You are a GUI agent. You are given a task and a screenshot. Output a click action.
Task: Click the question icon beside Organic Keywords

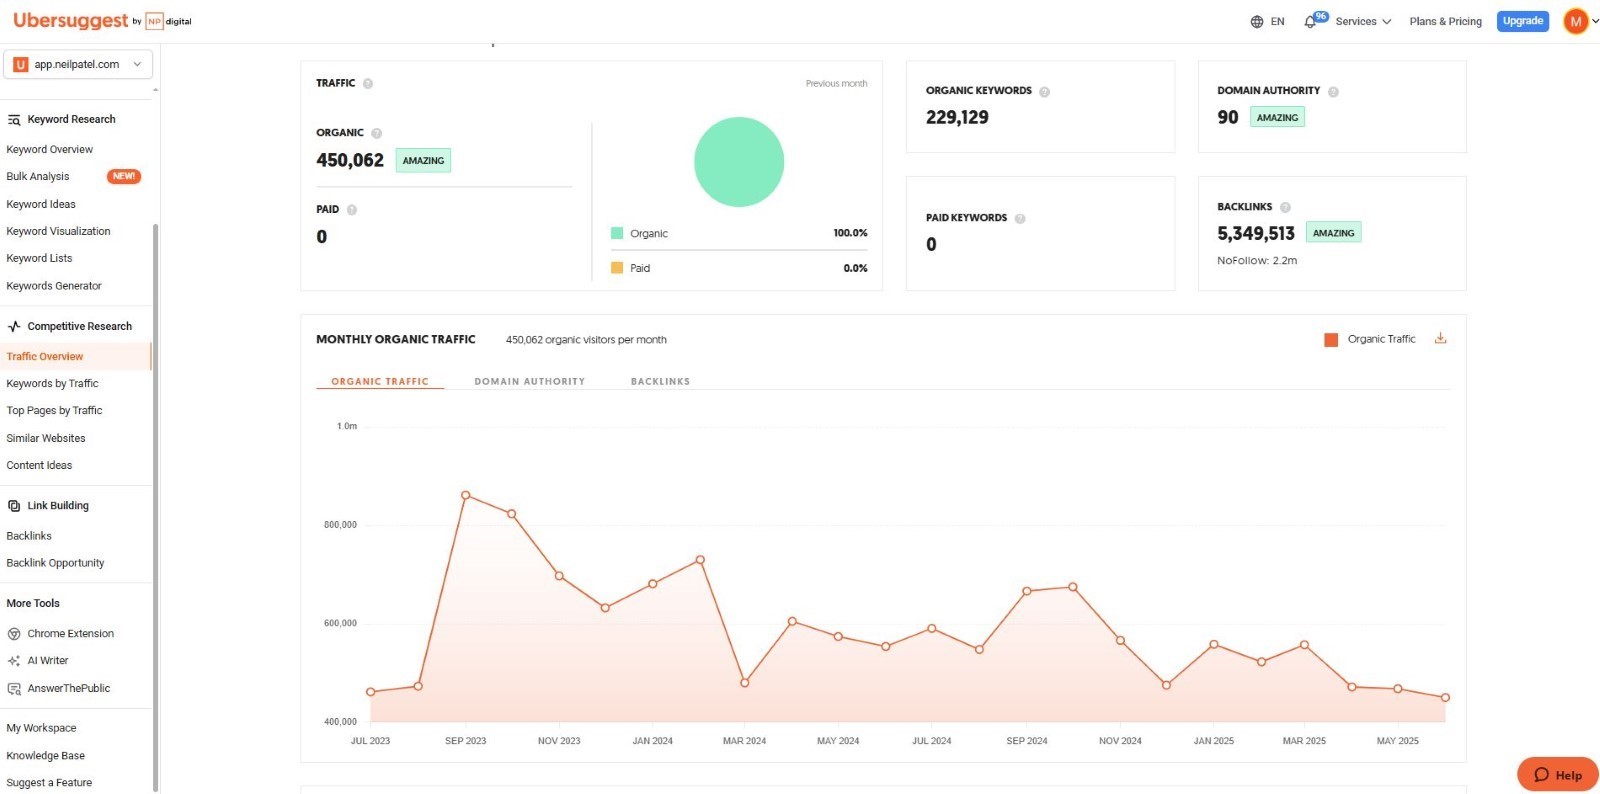pyautogui.click(x=1044, y=91)
